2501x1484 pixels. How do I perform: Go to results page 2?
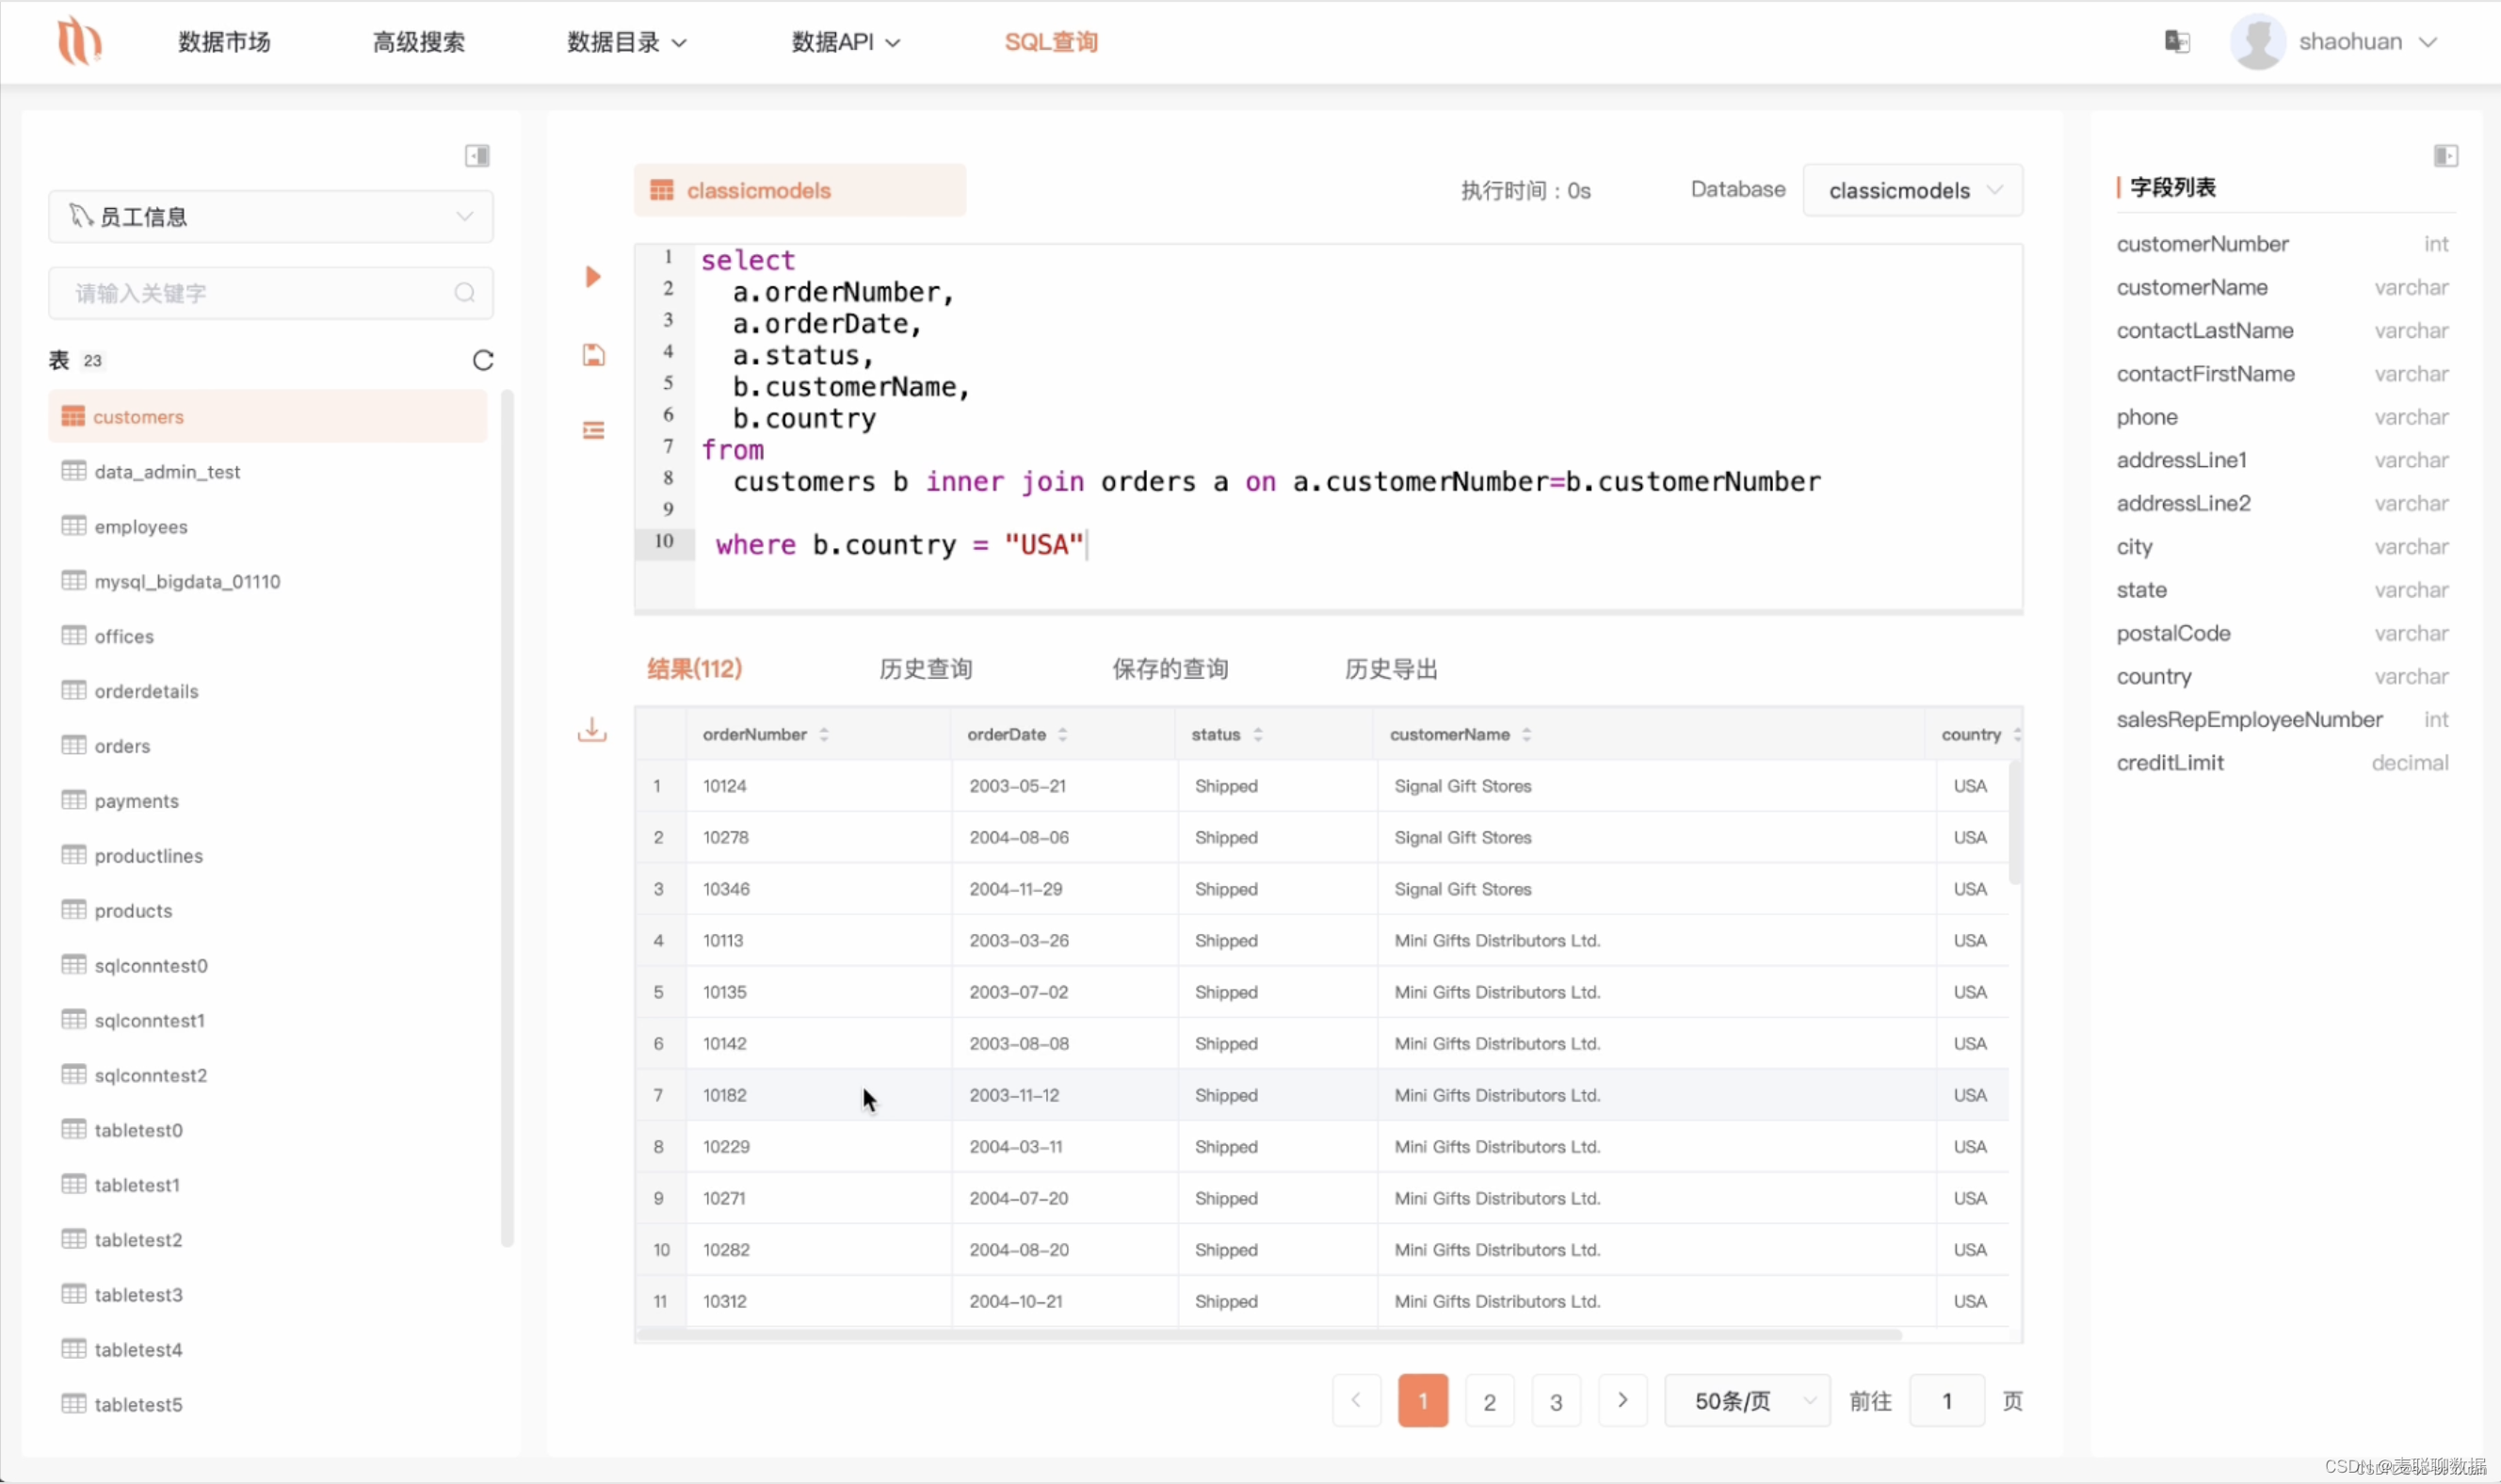[1489, 1401]
